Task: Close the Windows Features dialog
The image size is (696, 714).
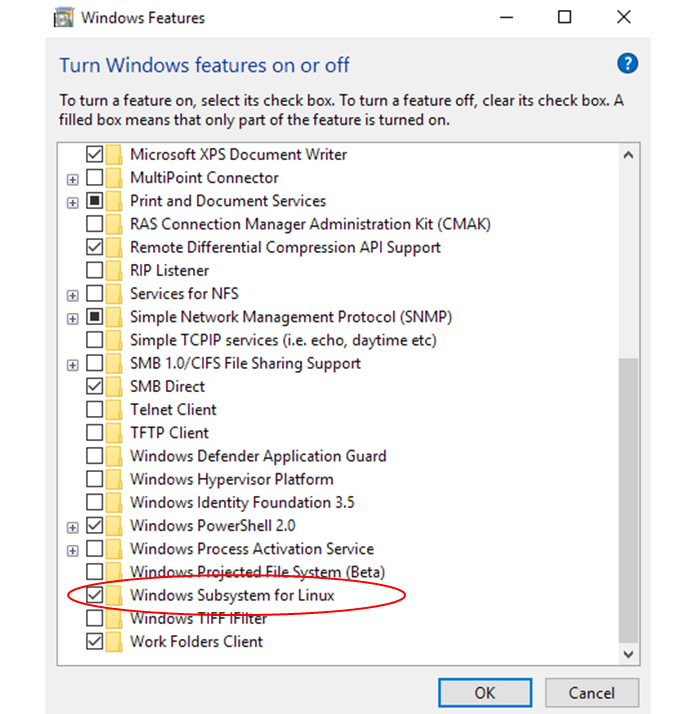Action: (624, 17)
